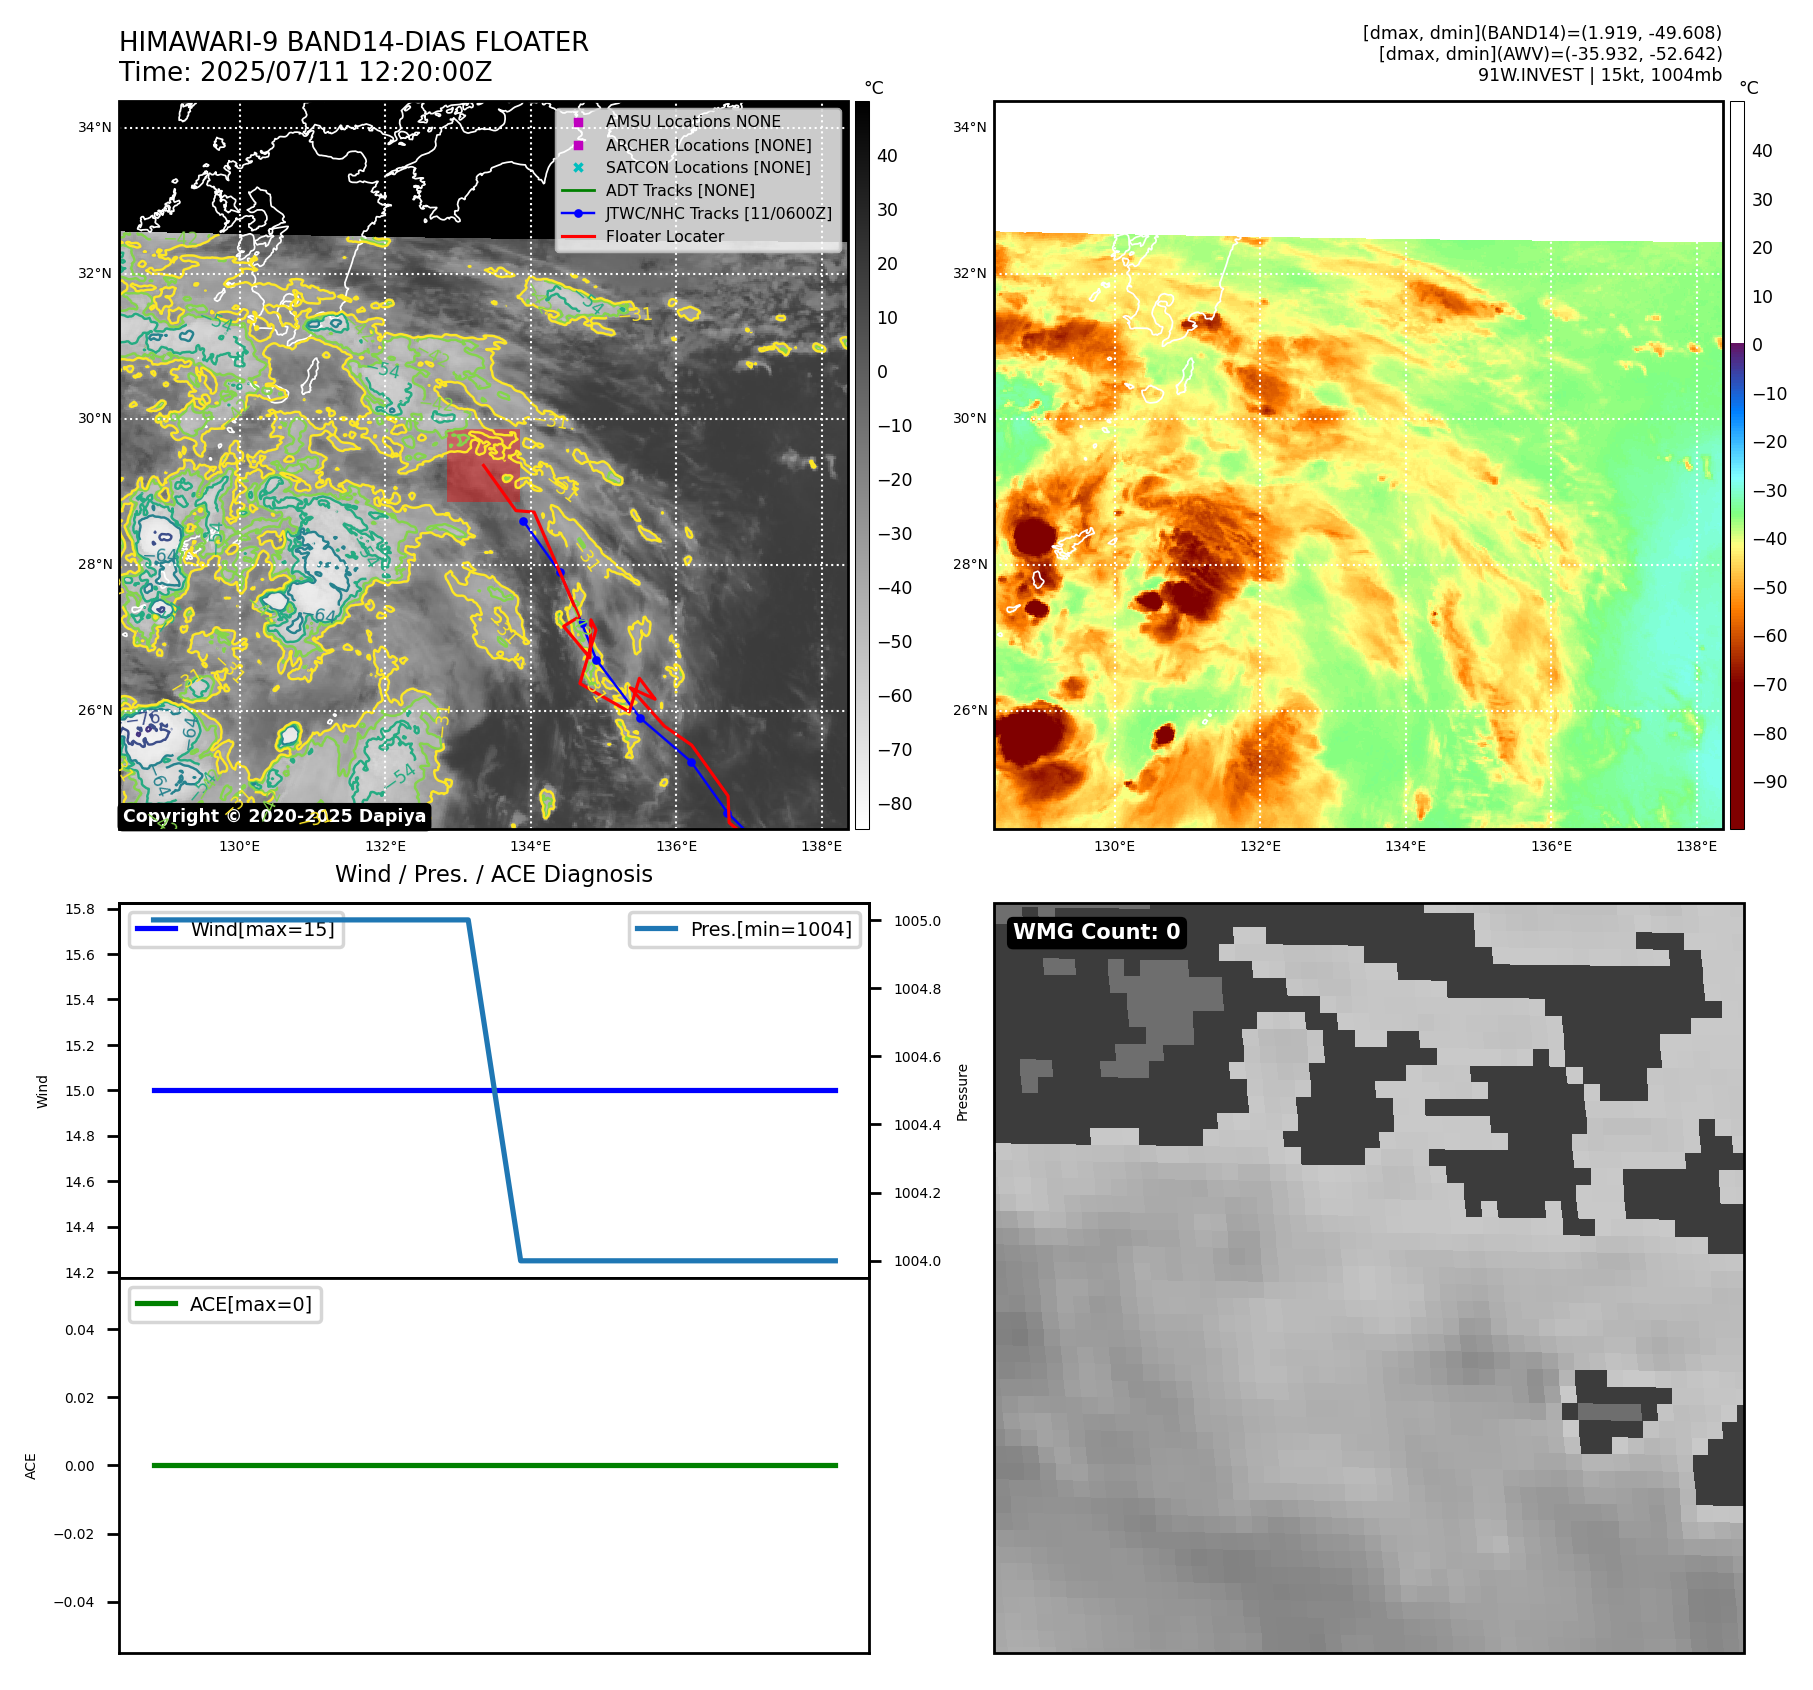Click the '−0.04' ACE axis tick

[x=74, y=1602]
